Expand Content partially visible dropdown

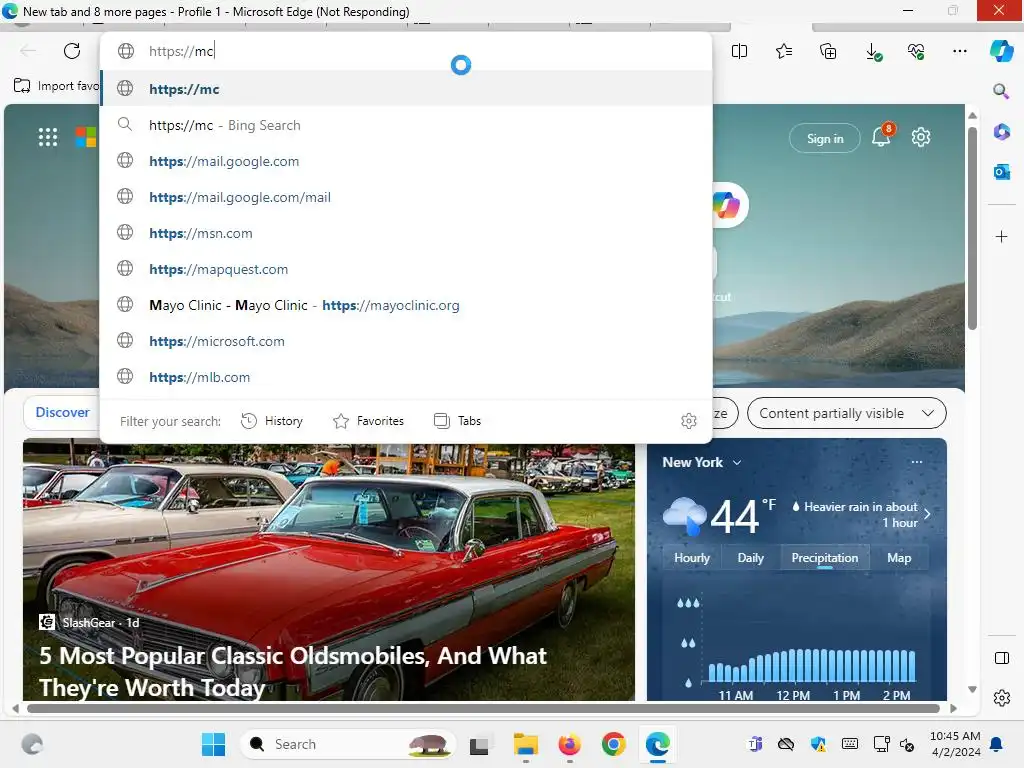pyautogui.click(x=846, y=413)
